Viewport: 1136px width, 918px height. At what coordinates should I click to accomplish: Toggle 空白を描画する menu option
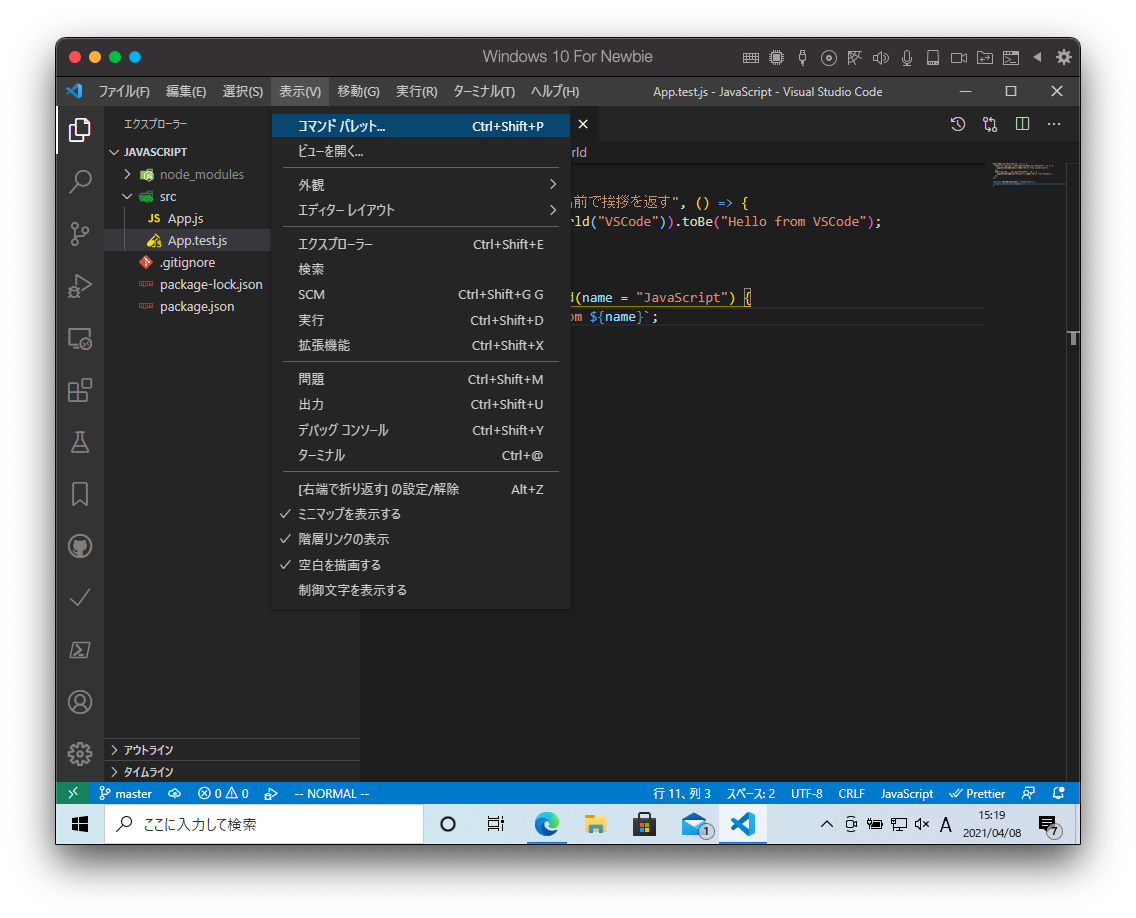coord(339,565)
